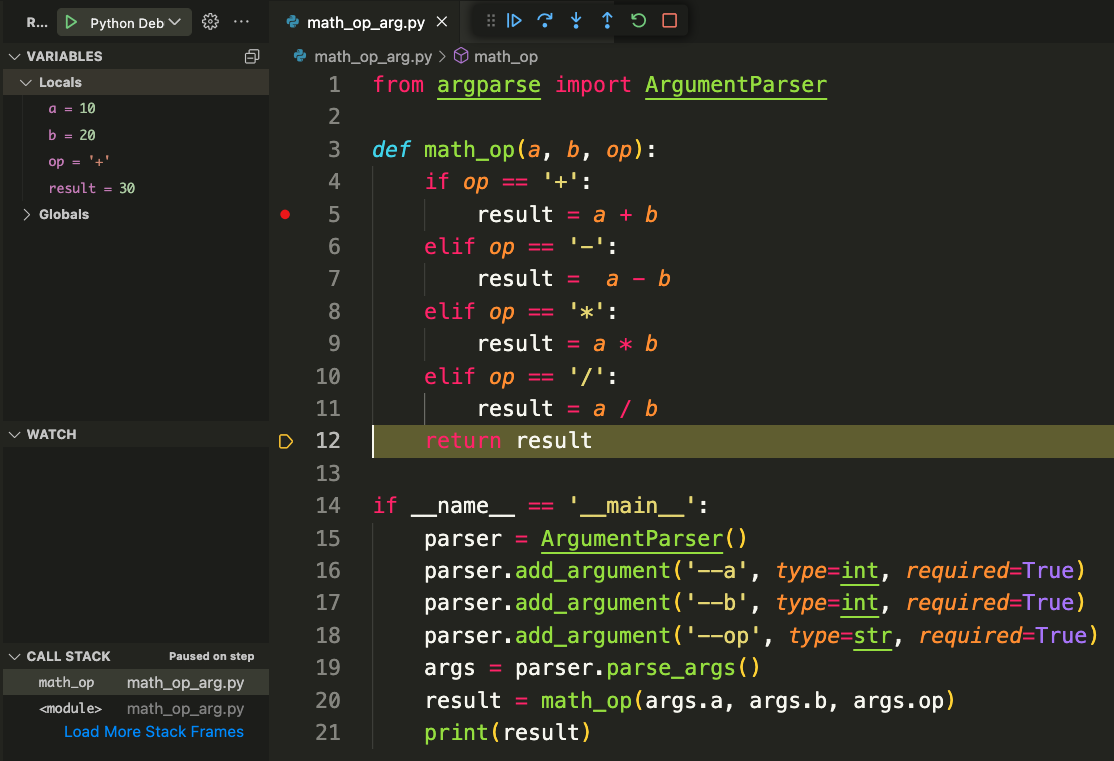This screenshot has height=761, width=1114.
Task: Click the '--b' add_argument line
Action: pyautogui.click(x=755, y=603)
